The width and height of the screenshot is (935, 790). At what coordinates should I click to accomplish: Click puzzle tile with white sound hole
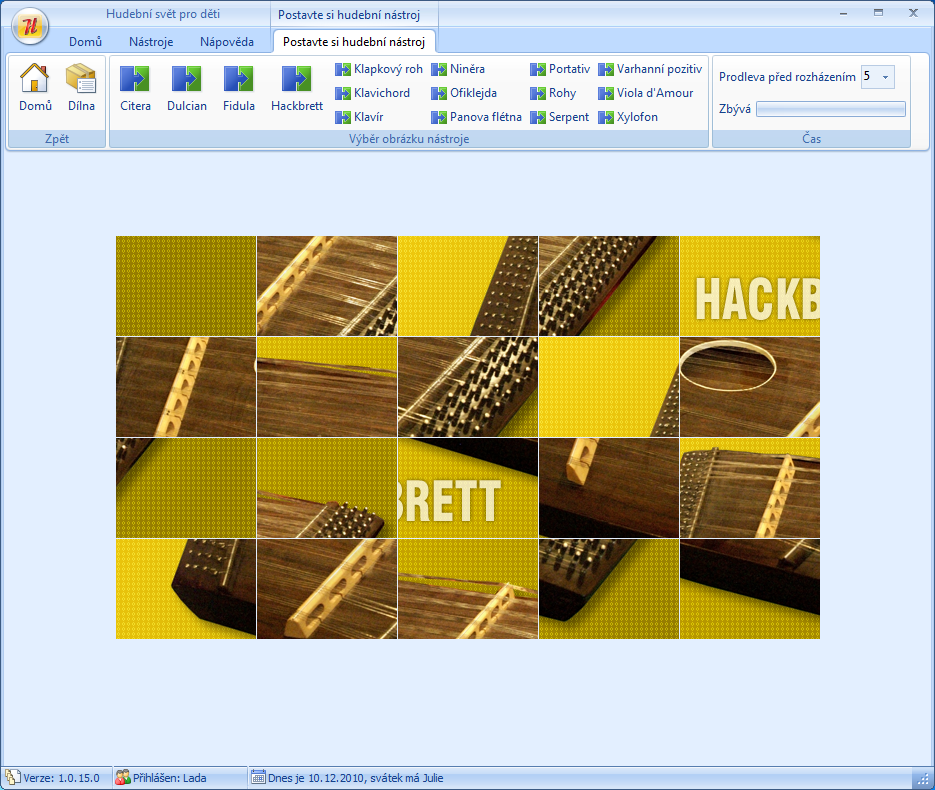pyautogui.click(x=750, y=387)
